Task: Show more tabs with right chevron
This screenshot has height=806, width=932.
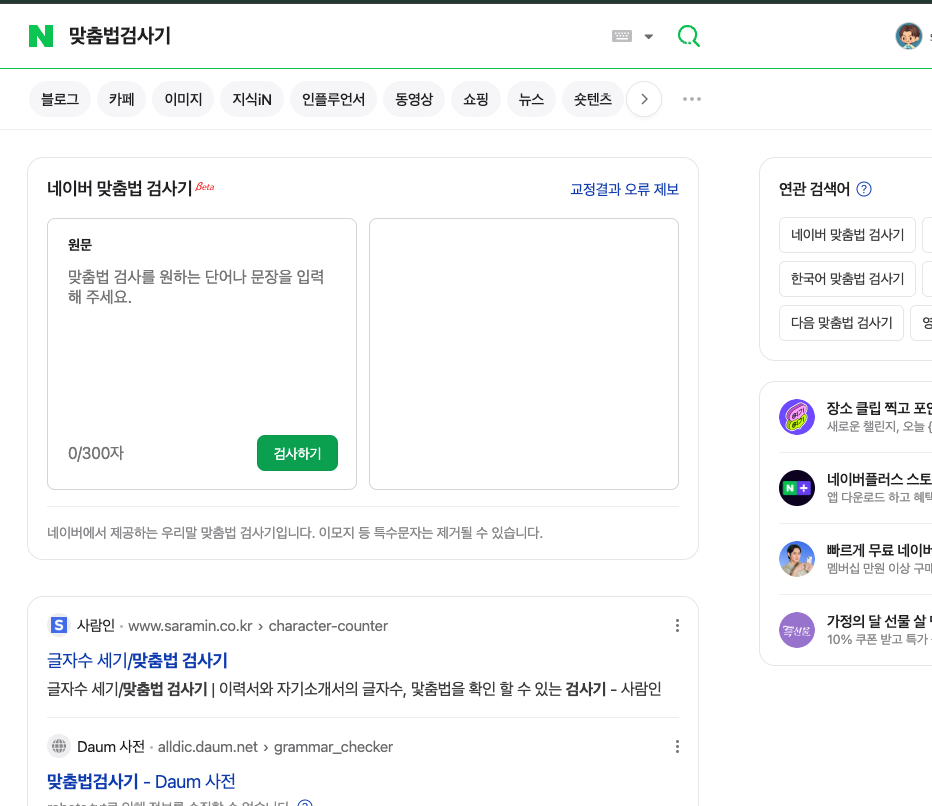Action: point(644,99)
